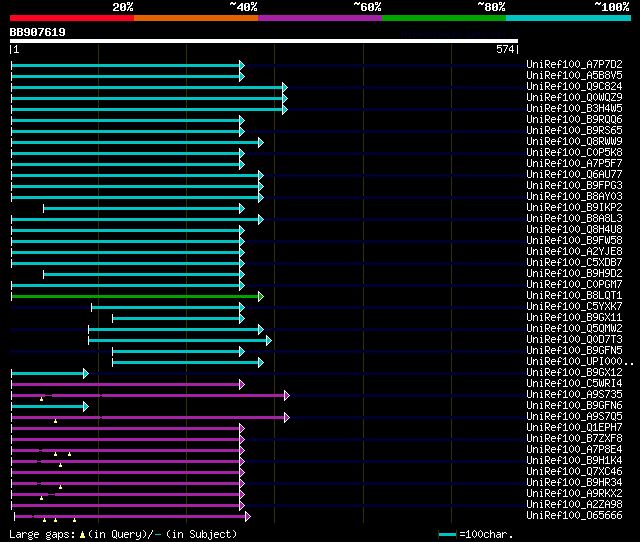Image resolution: width=640 pixels, height=542 pixels.
Task: Select the UniRef100_Q8H4U8 label
Action: [x=574, y=230]
